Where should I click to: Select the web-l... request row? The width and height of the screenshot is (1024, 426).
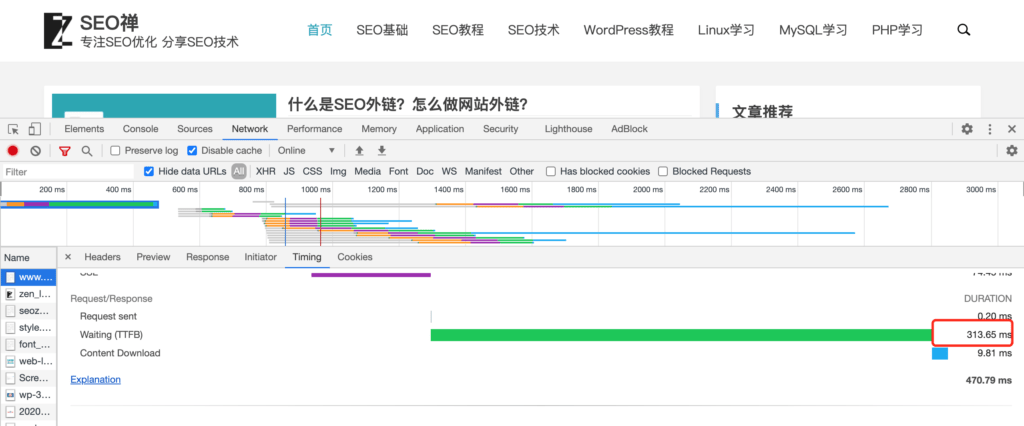[x=28, y=361]
